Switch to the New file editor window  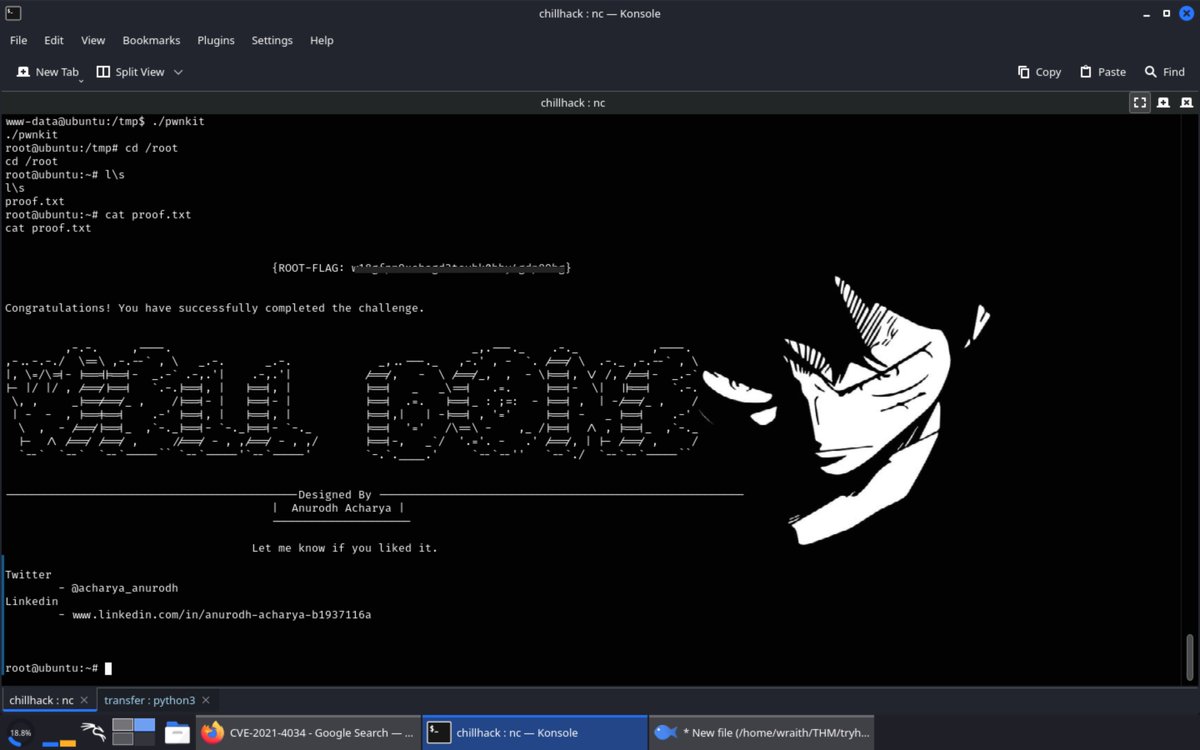coord(762,732)
